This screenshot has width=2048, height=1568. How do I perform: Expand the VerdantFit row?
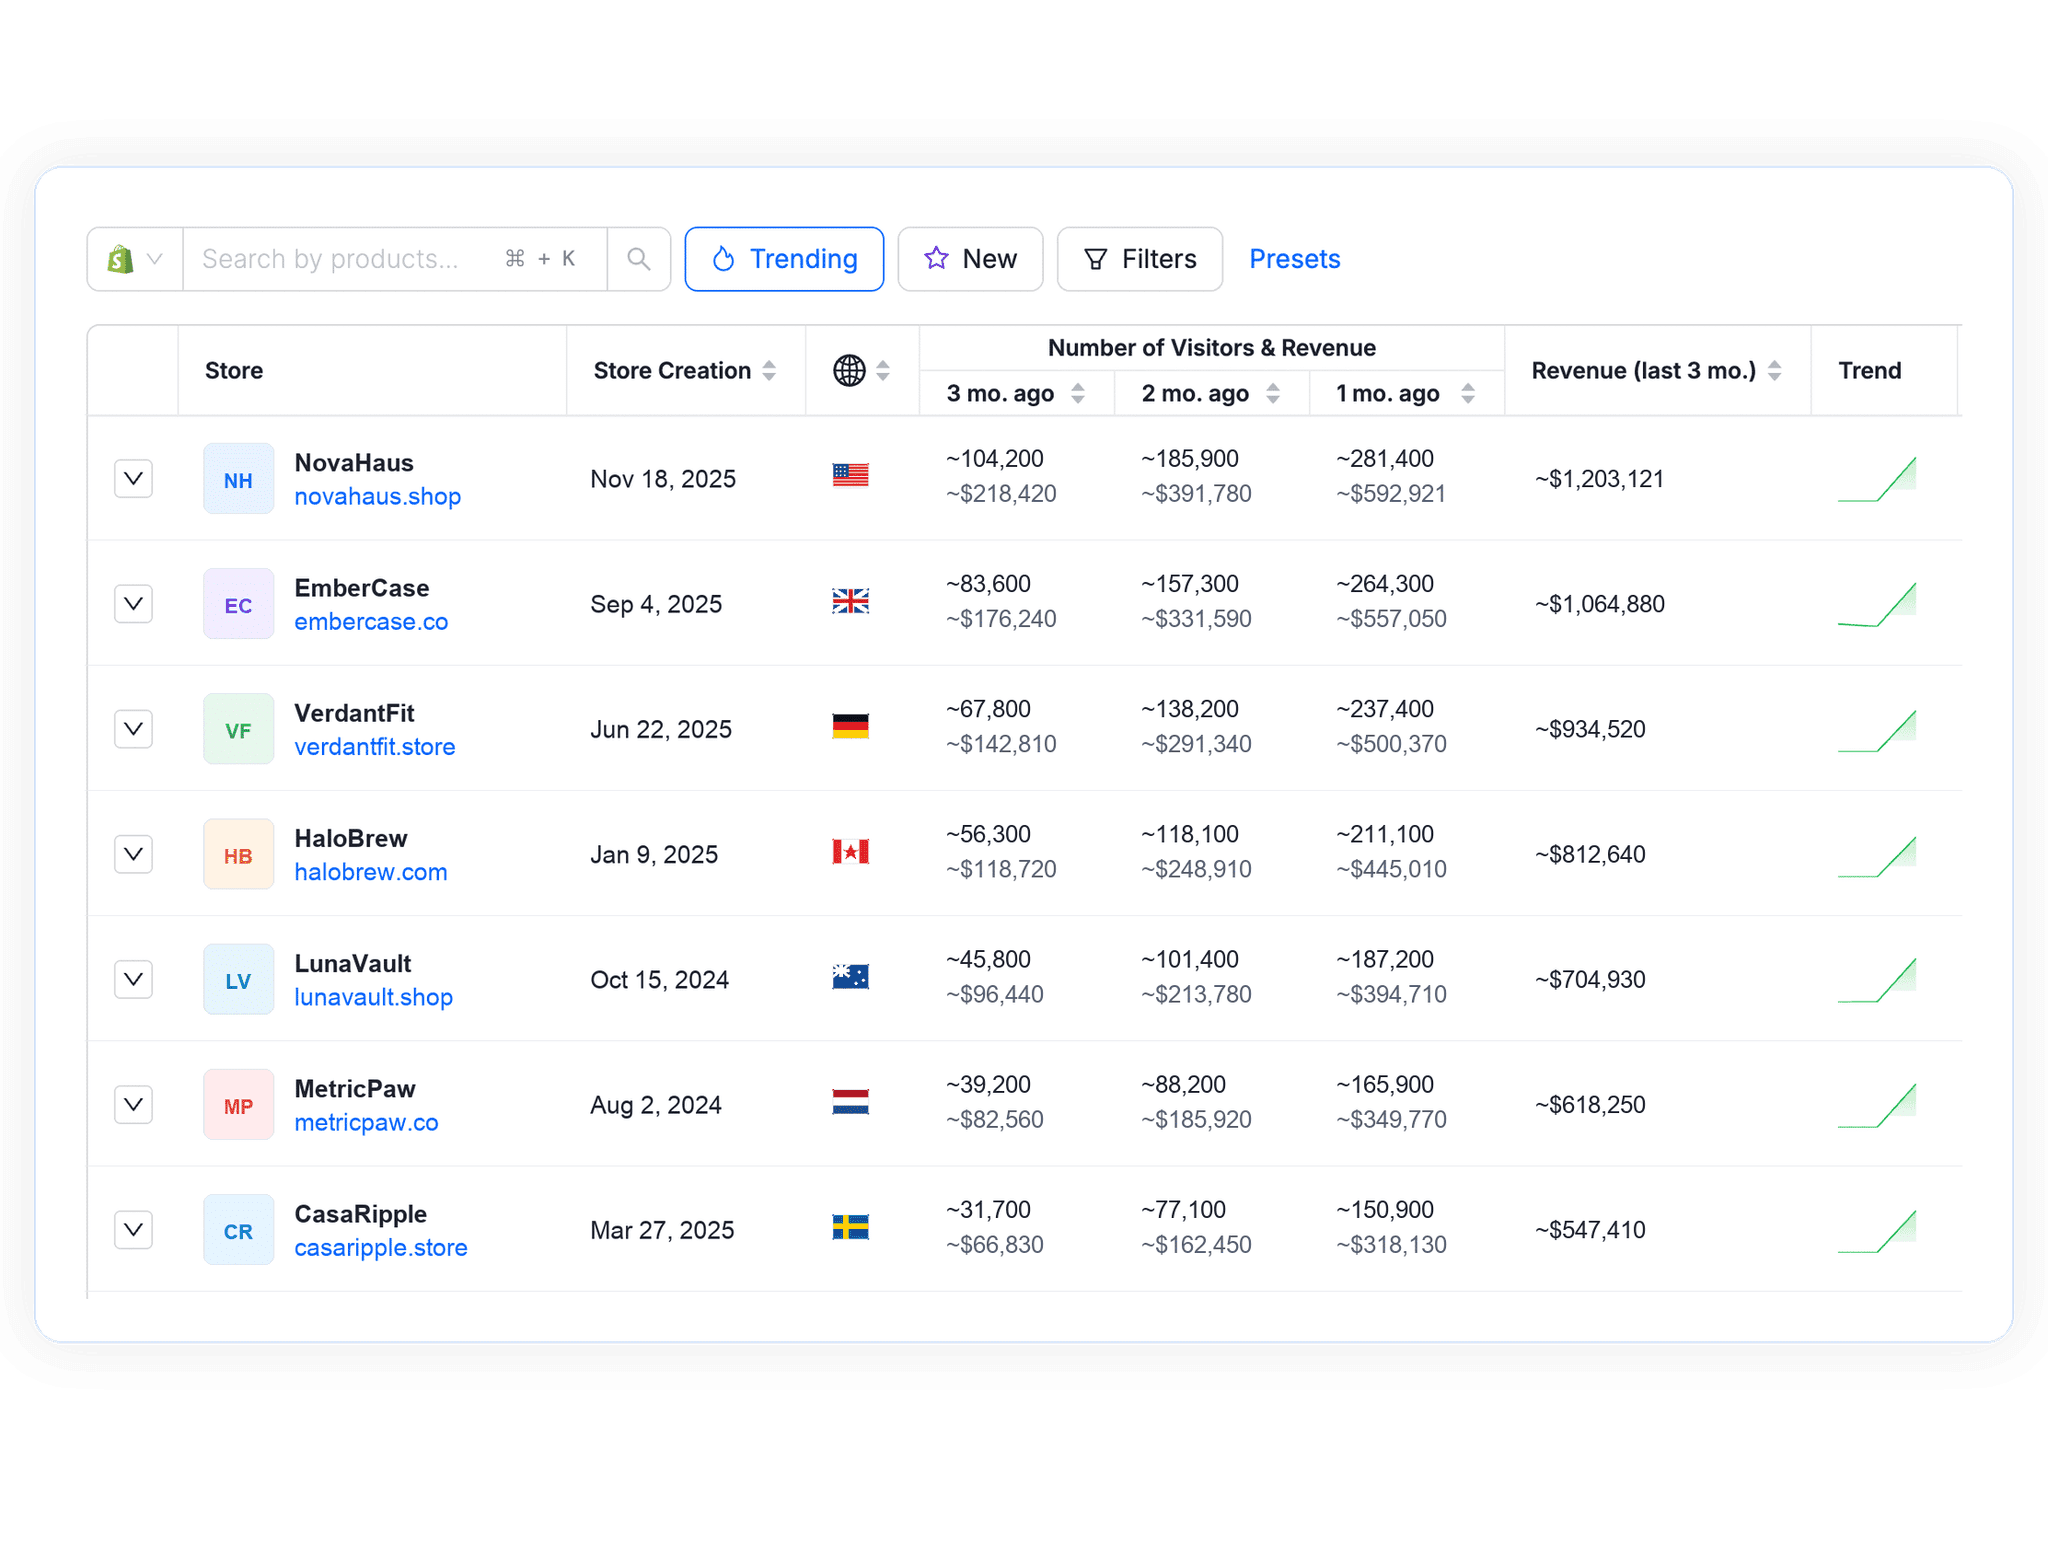(x=133, y=729)
